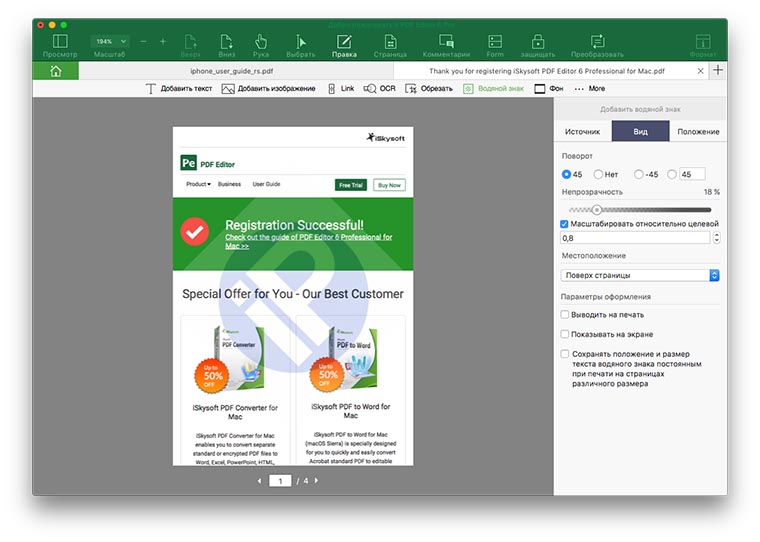Zoom in with the plus button
The height and width of the screenshot is (542, 760).
[x=163, y=42]
